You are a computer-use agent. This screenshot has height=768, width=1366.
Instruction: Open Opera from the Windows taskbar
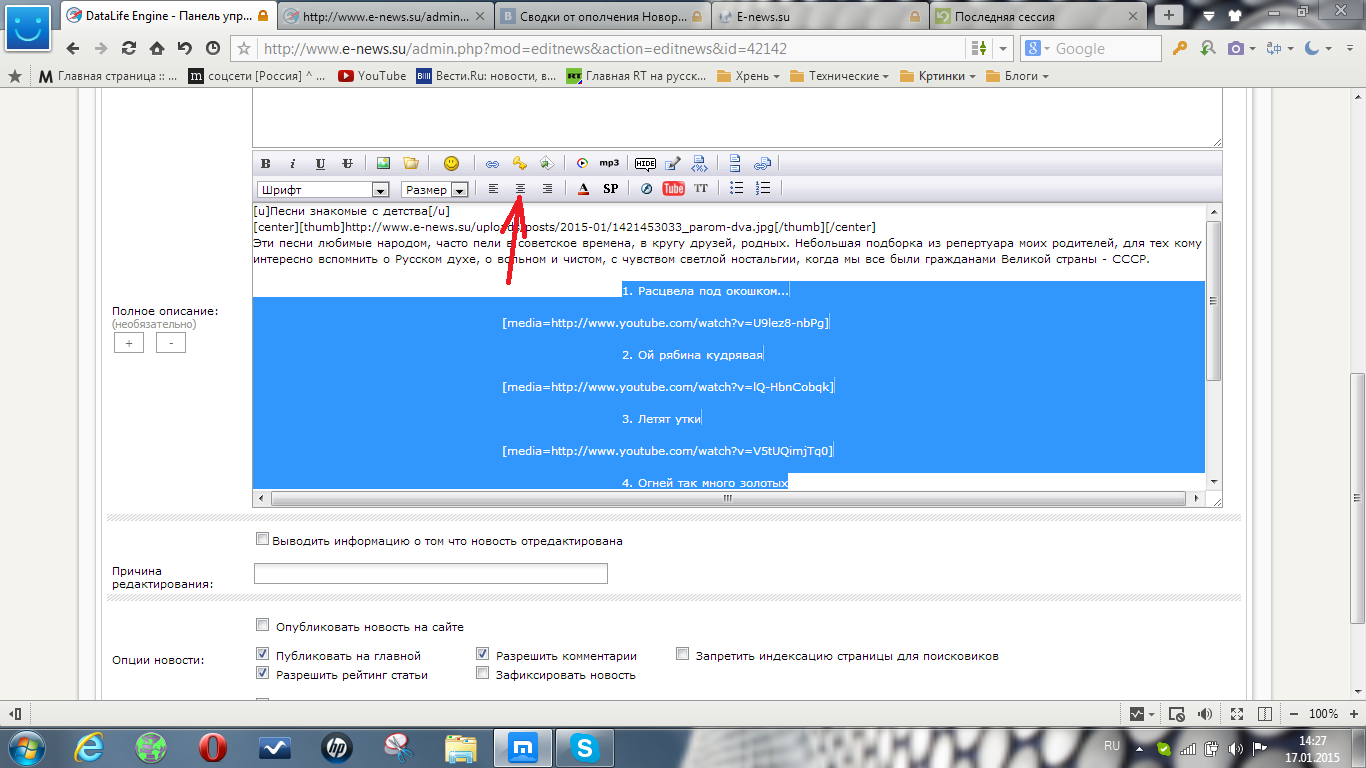[213, 747]
